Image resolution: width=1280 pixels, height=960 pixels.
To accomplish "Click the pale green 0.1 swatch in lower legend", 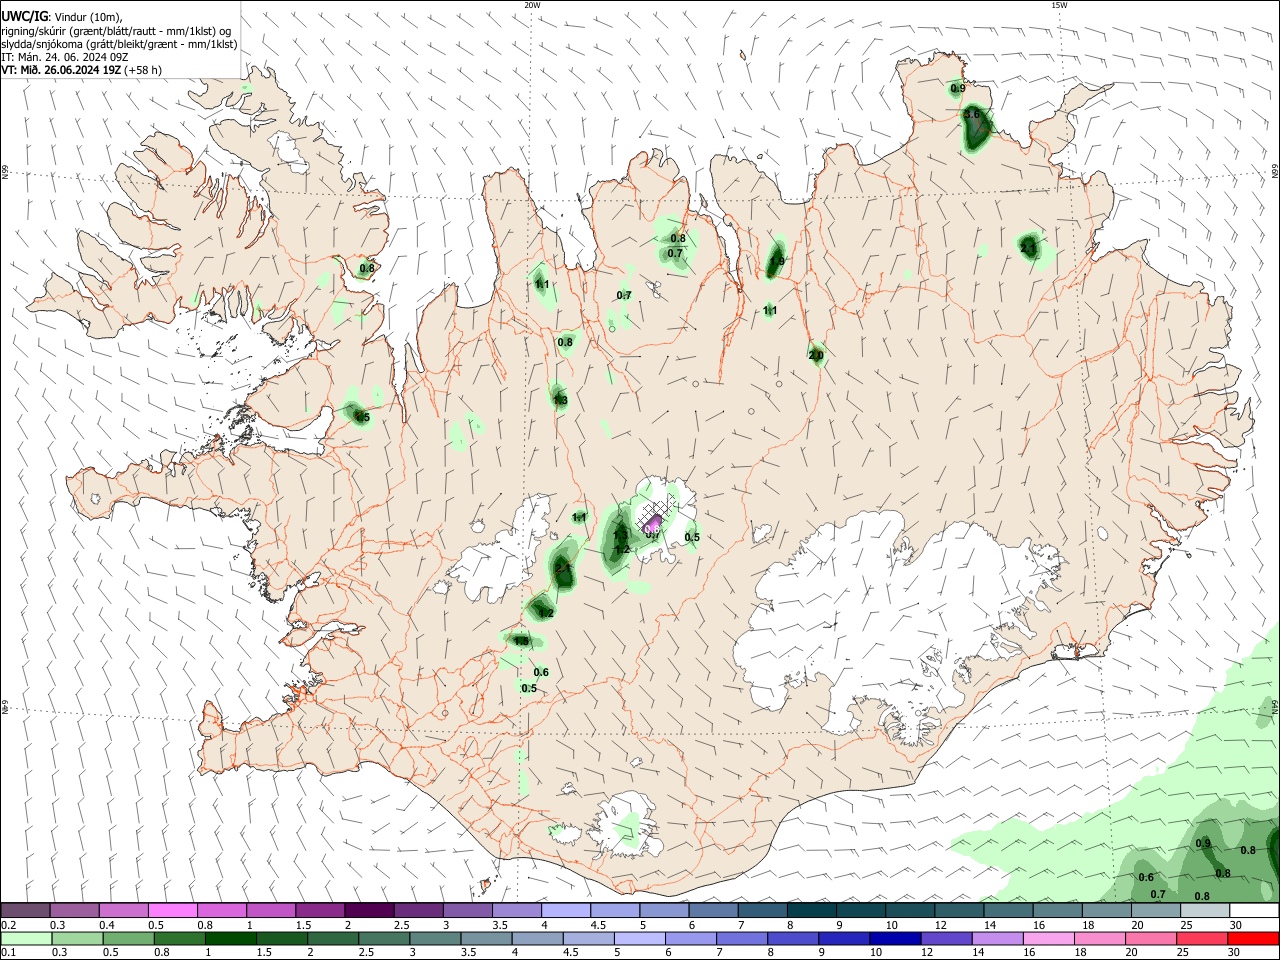I will point(26,938).
